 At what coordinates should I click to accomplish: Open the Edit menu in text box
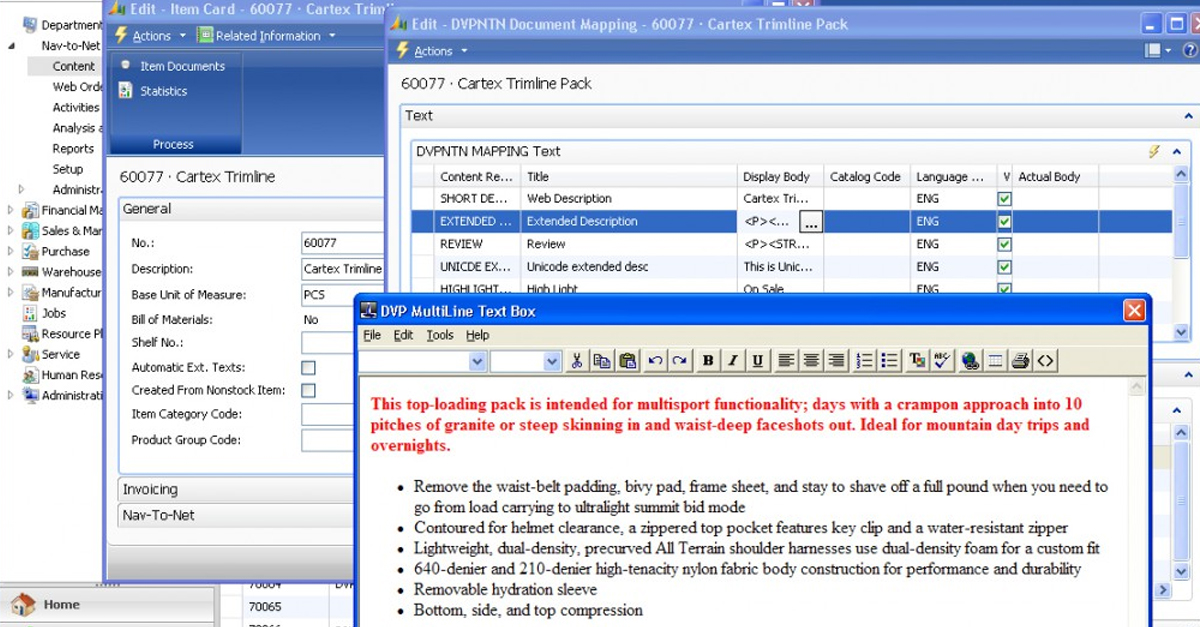[403, 335]
